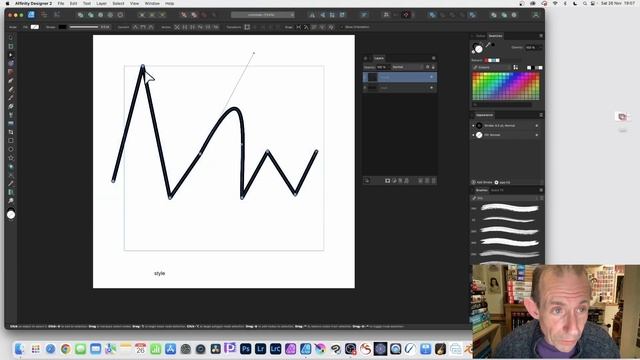Open the File menu

click(61, 3)
